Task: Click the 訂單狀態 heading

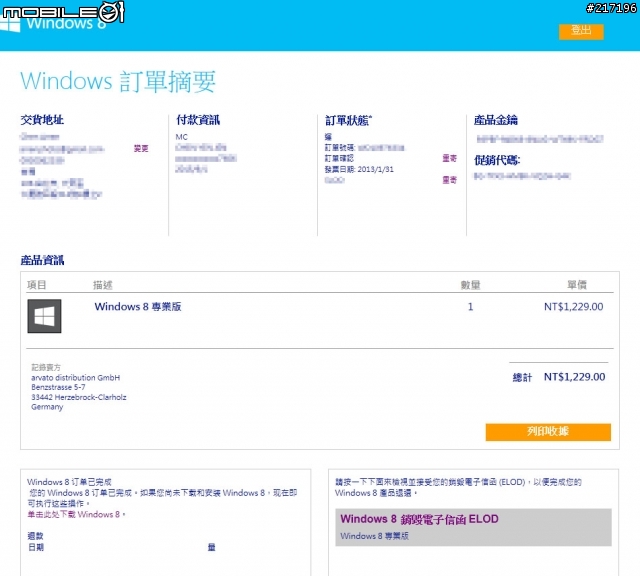Action: (x=348, y=120)
